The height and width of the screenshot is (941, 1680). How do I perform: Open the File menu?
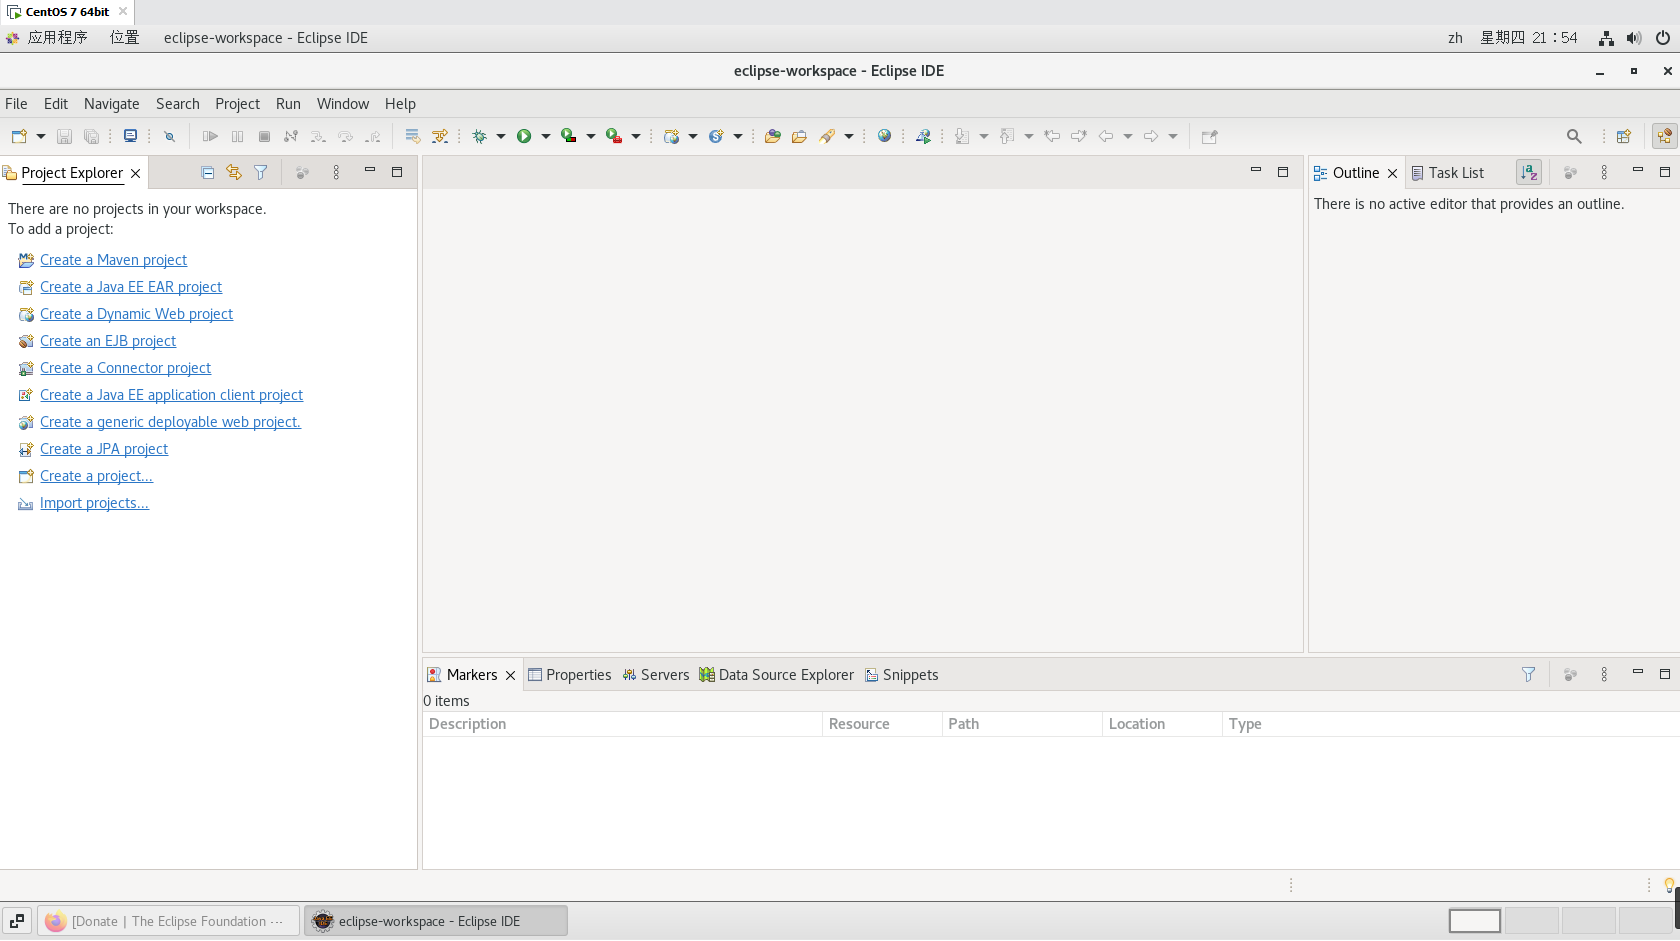tap(16, 104)
